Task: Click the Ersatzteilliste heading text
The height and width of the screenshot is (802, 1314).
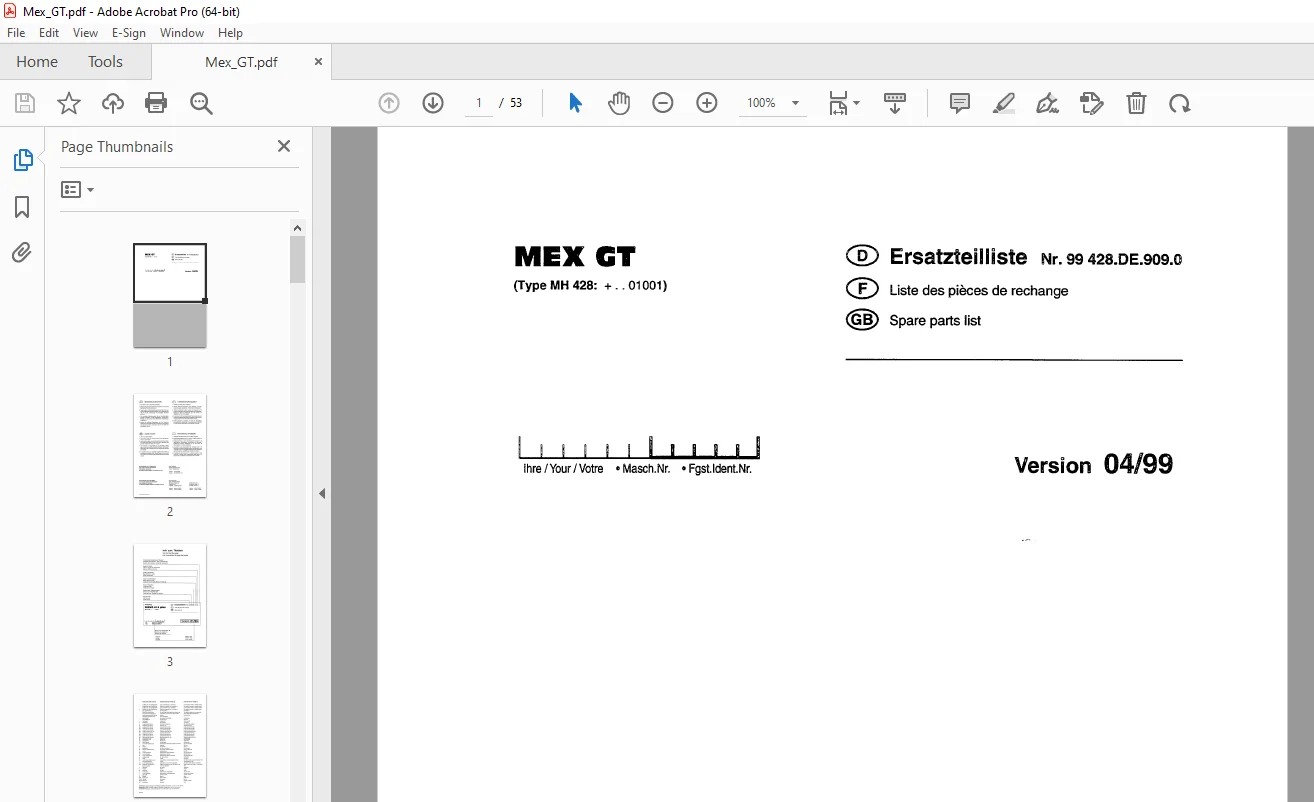Action: (x=958, y=257)
